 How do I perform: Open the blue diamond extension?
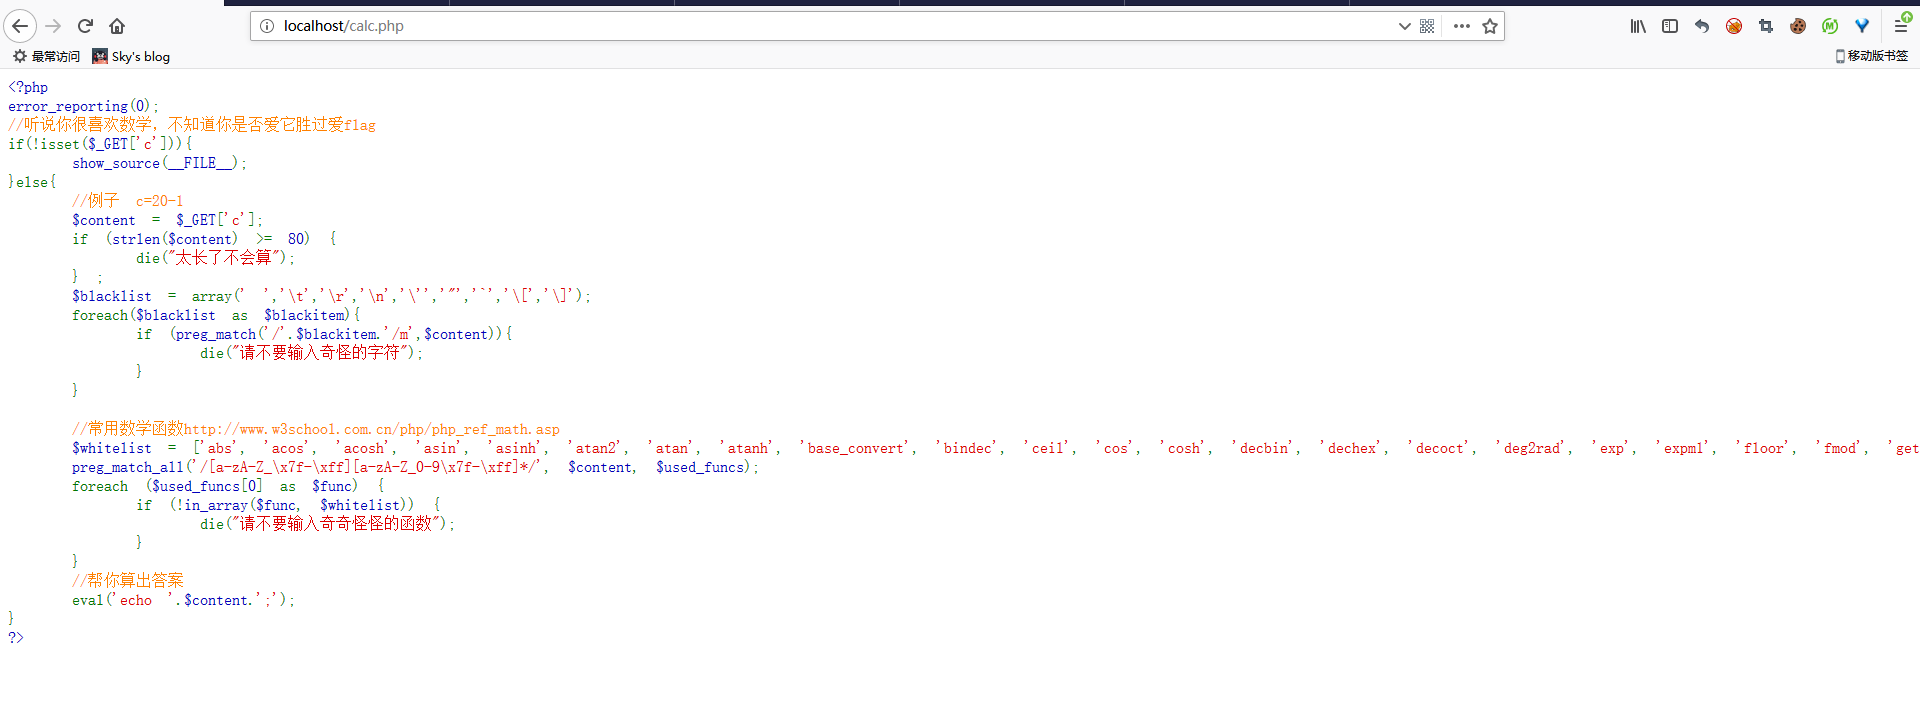1862,26
